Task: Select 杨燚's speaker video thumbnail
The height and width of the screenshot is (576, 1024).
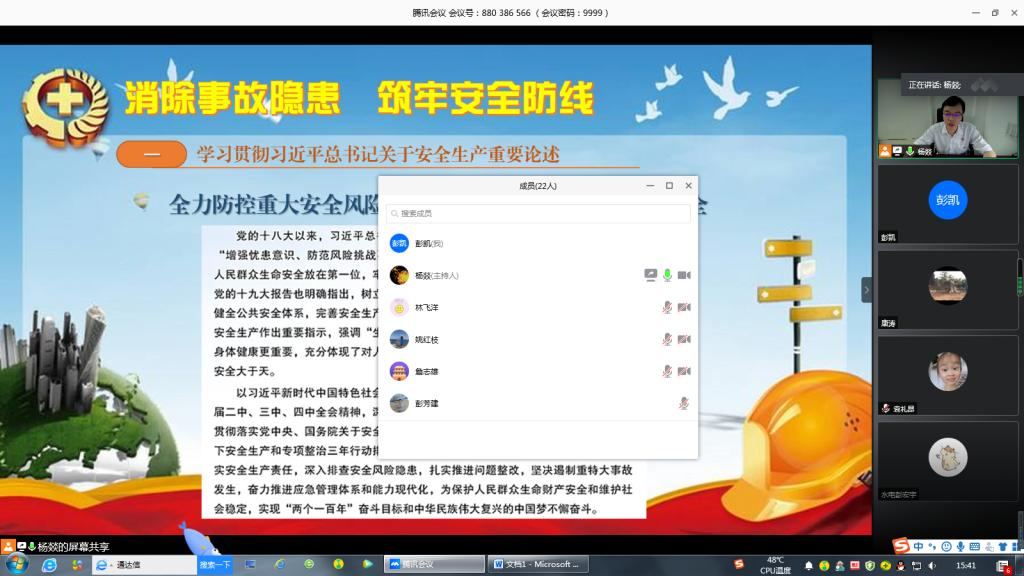Action: (x=947, y=118)
